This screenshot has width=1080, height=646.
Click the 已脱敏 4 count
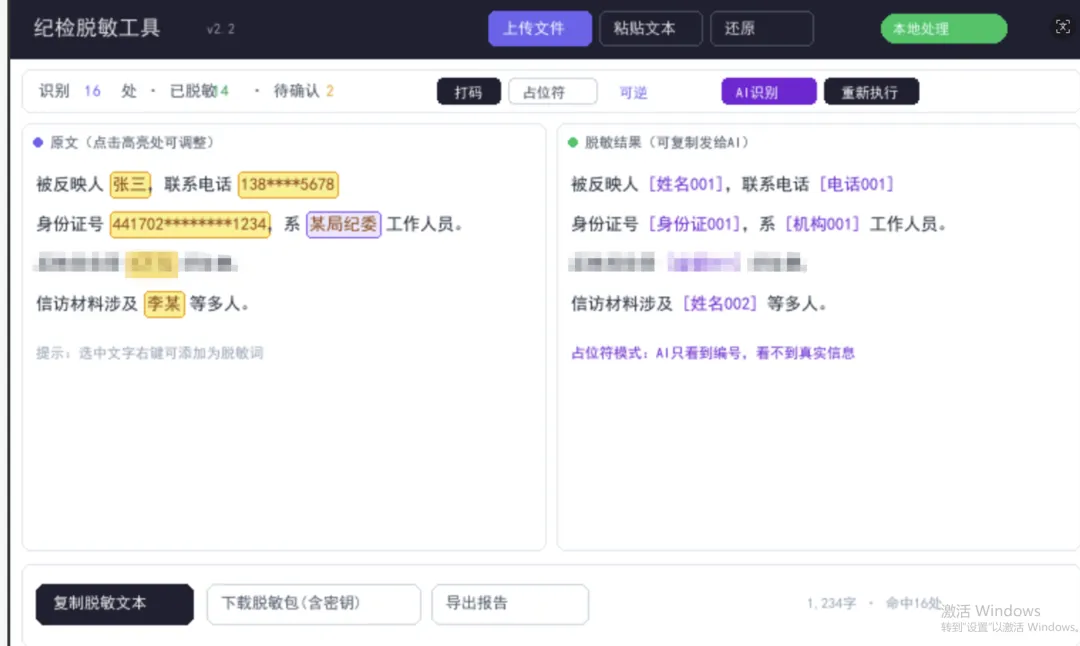(199, 91)
